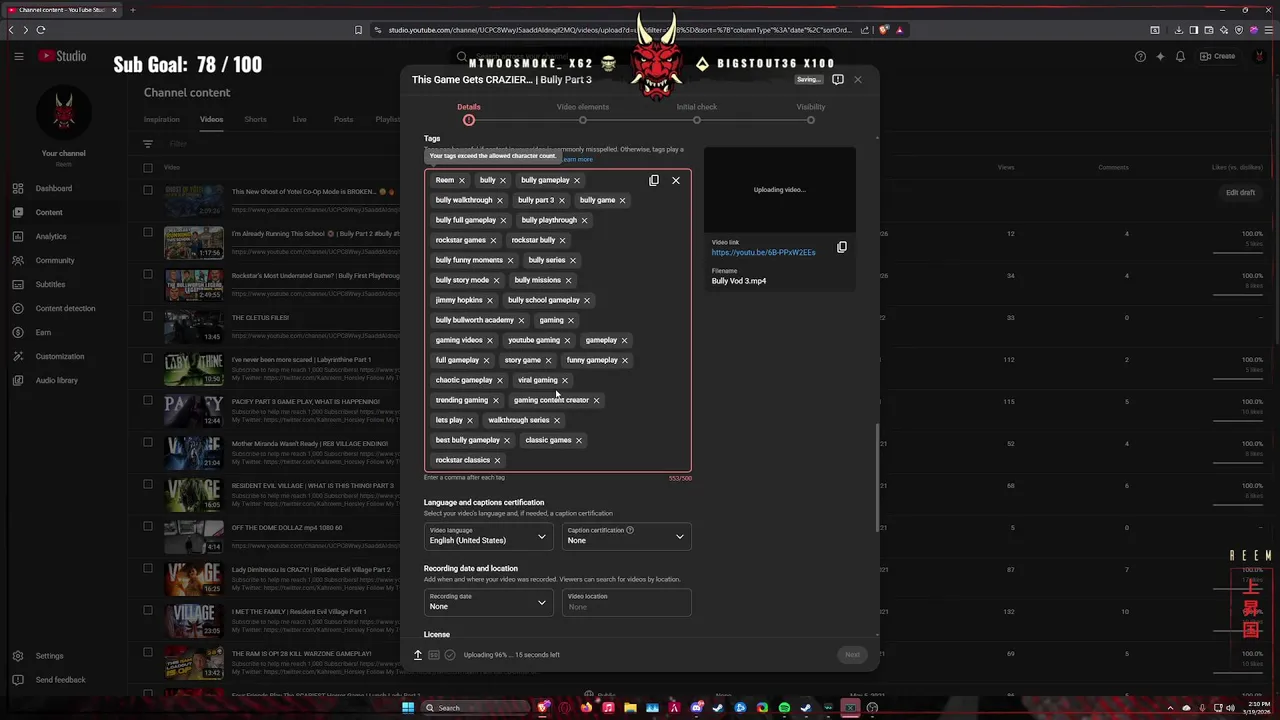Check the 'Rockstar's Most Underrated Game' row

click(148, 274)
